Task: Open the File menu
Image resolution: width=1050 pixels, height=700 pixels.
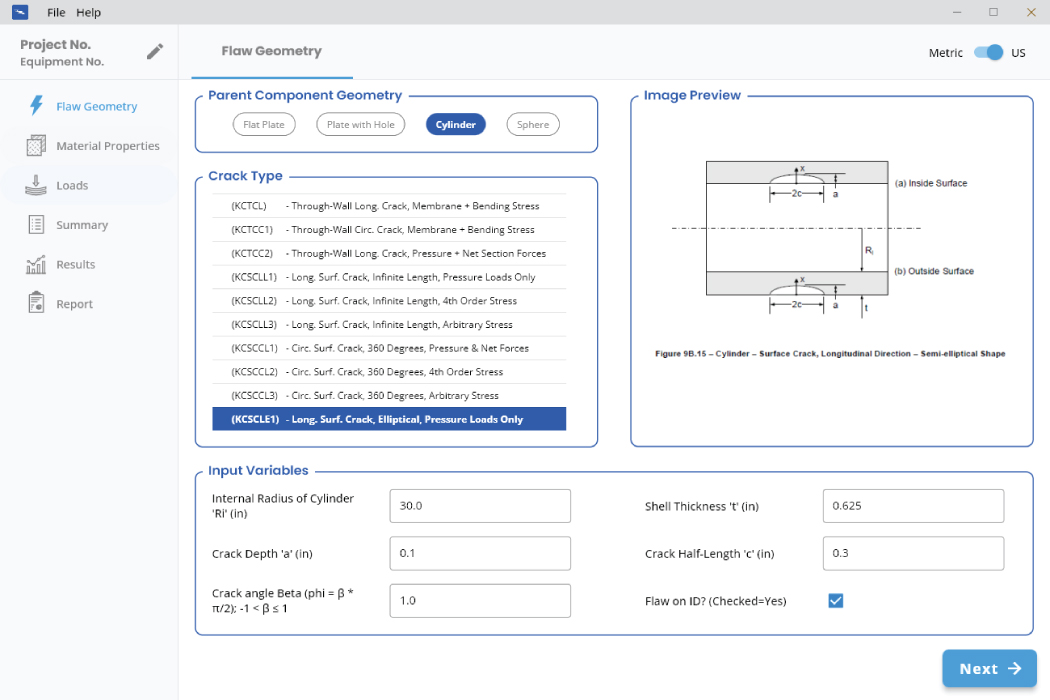Action: tap(56, 13)
